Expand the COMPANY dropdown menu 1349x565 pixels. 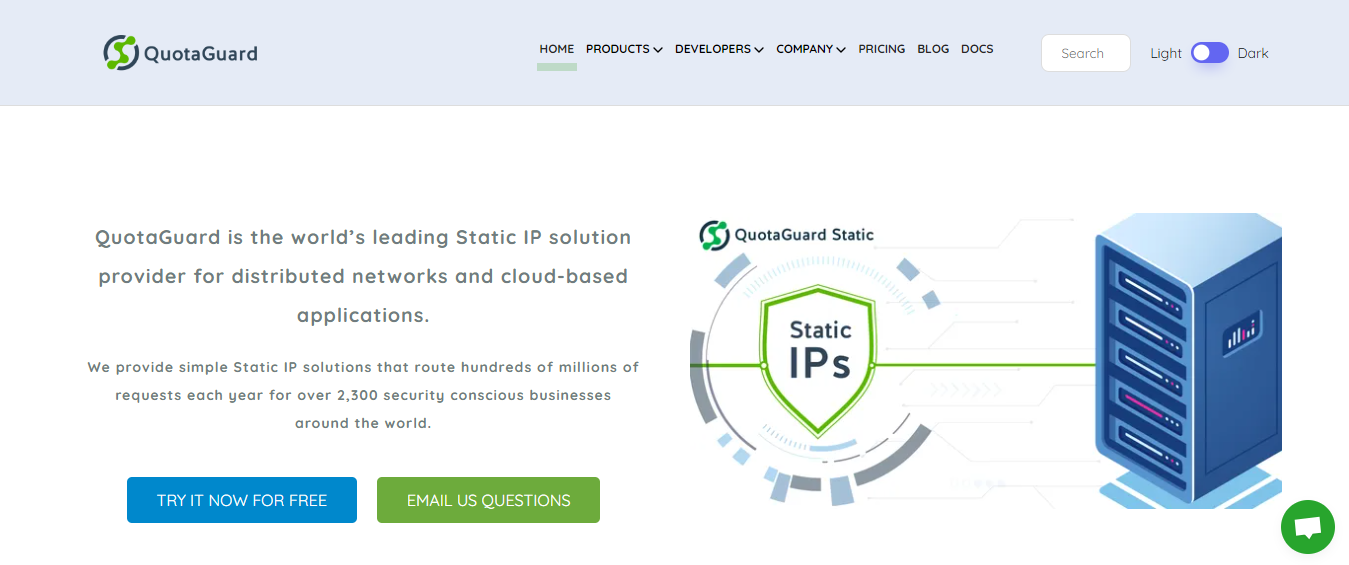tap(811, 49)
